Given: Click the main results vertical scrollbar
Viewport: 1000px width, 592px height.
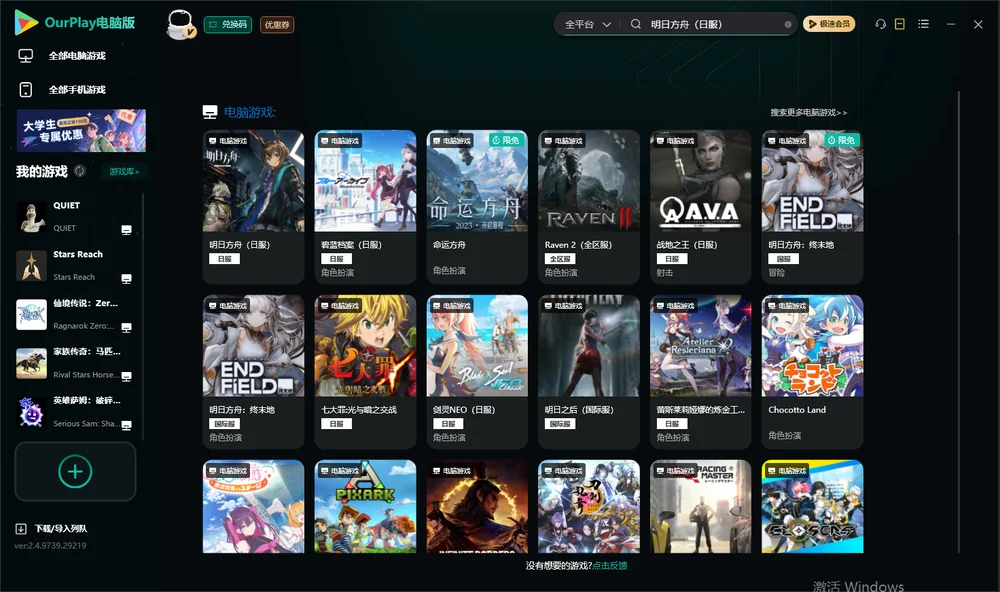Looking at the screenshot, I should 959,322.
